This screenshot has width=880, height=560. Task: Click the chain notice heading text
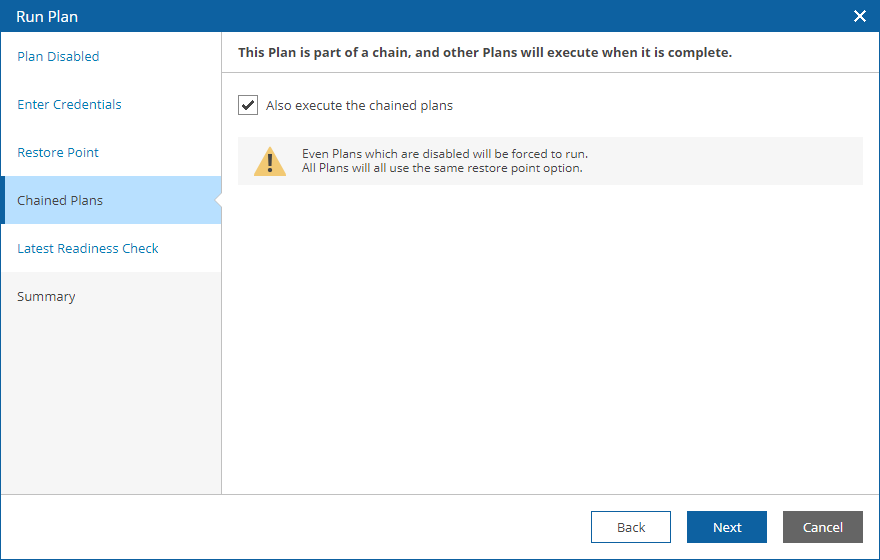(485, 52)
